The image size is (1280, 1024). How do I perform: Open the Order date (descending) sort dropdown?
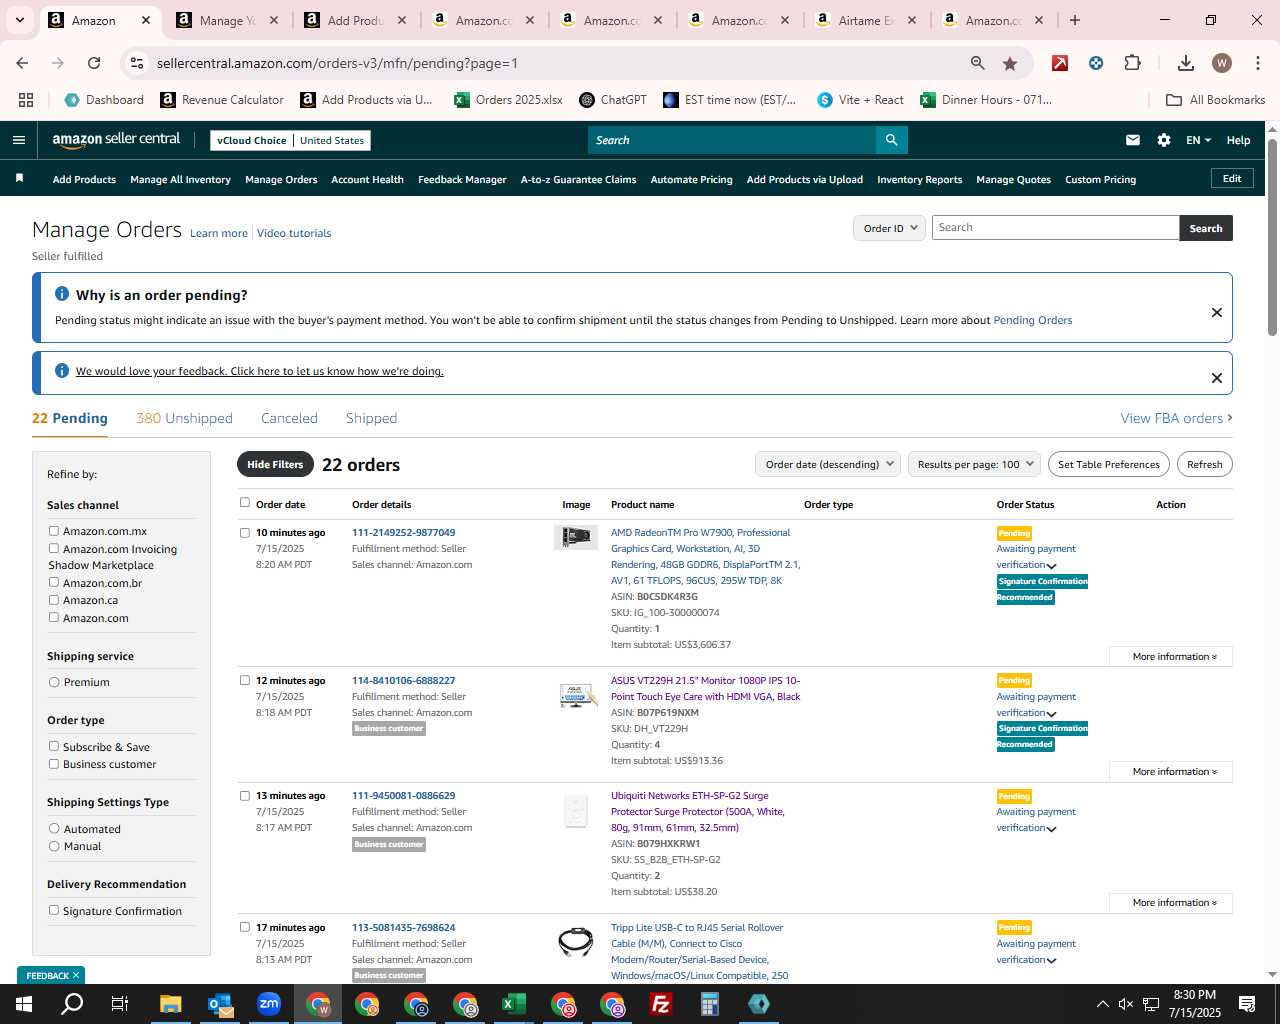[828, 464]
